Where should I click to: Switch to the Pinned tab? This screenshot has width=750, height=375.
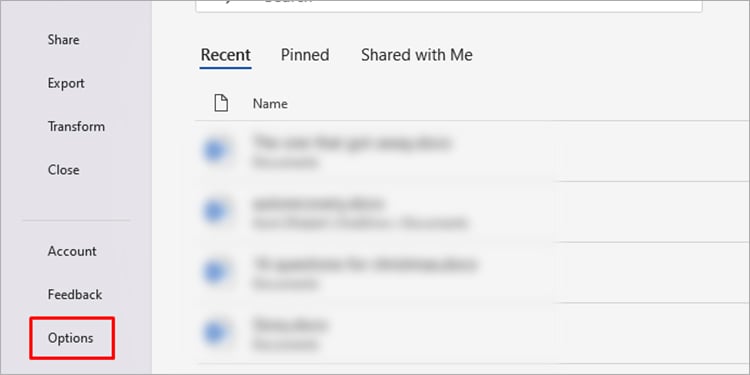coord(305,55)
